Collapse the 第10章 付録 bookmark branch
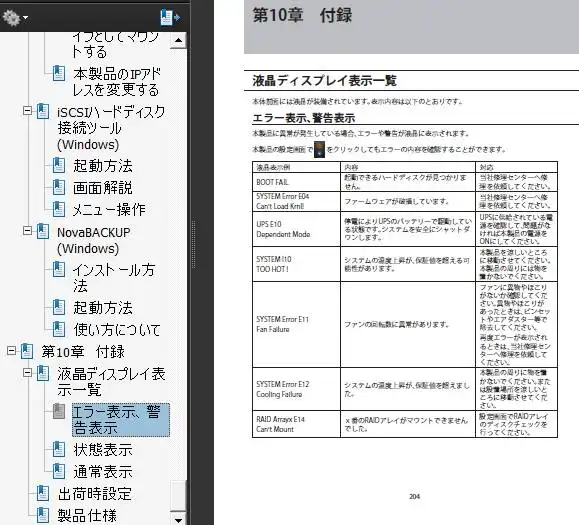 (x=11, y=350)
